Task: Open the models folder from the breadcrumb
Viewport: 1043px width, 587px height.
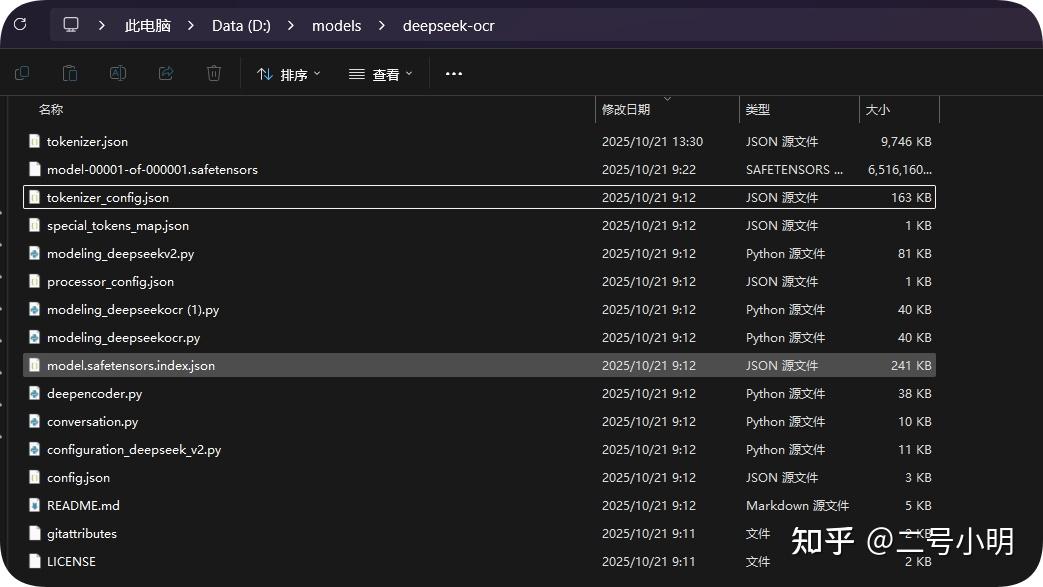Action: (x=336, y=25)
